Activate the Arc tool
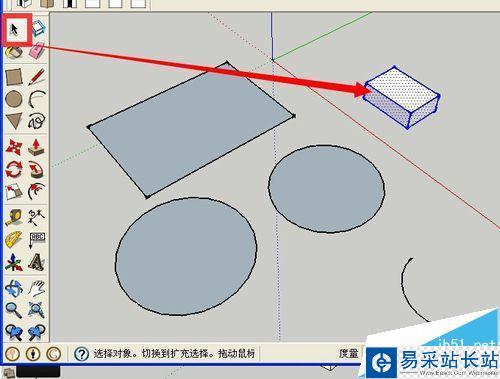500x379 pixels. point(37,99)
